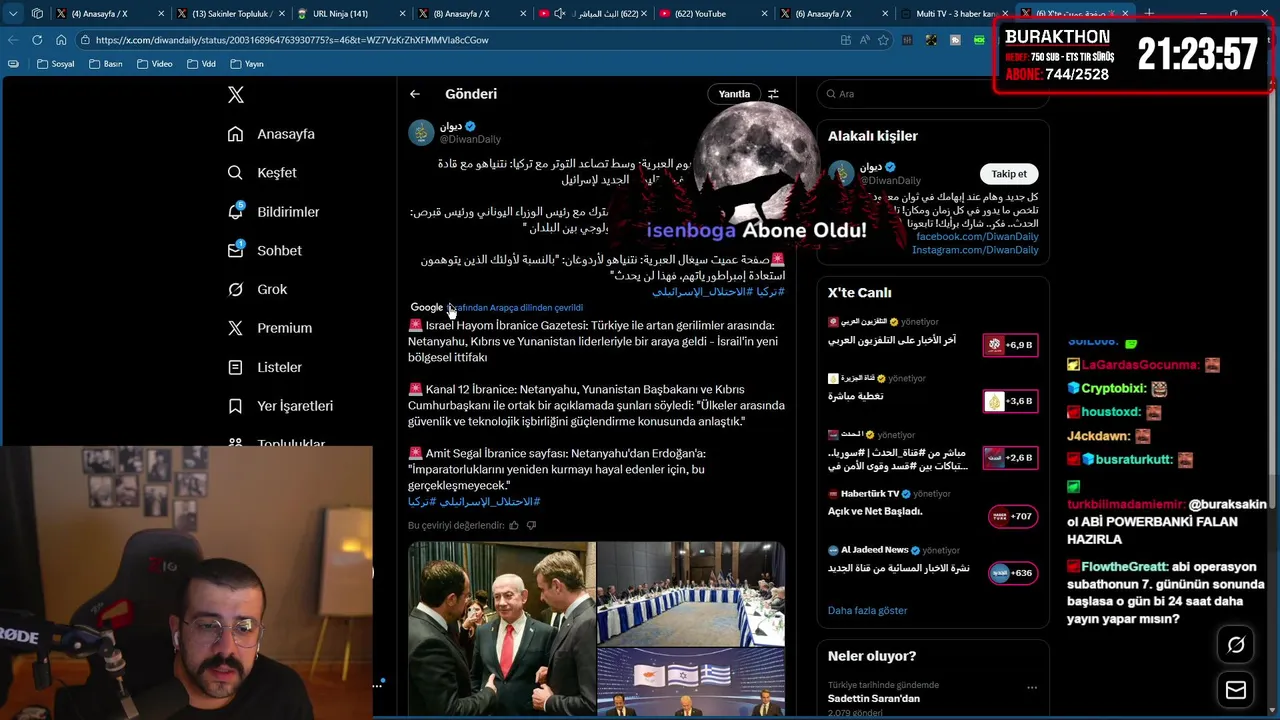1280x720 pixels.
Task: Click the @DiwanDaily handle on the post
Action: (470, 139)
